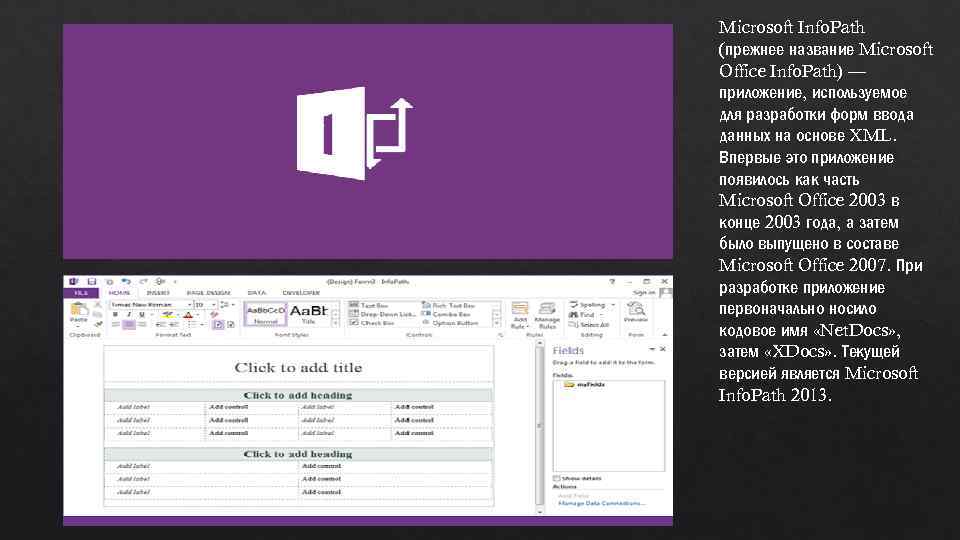The image size is (960, 540).
Task: Click Select All in Editing group
Action: tap(589, 324)
